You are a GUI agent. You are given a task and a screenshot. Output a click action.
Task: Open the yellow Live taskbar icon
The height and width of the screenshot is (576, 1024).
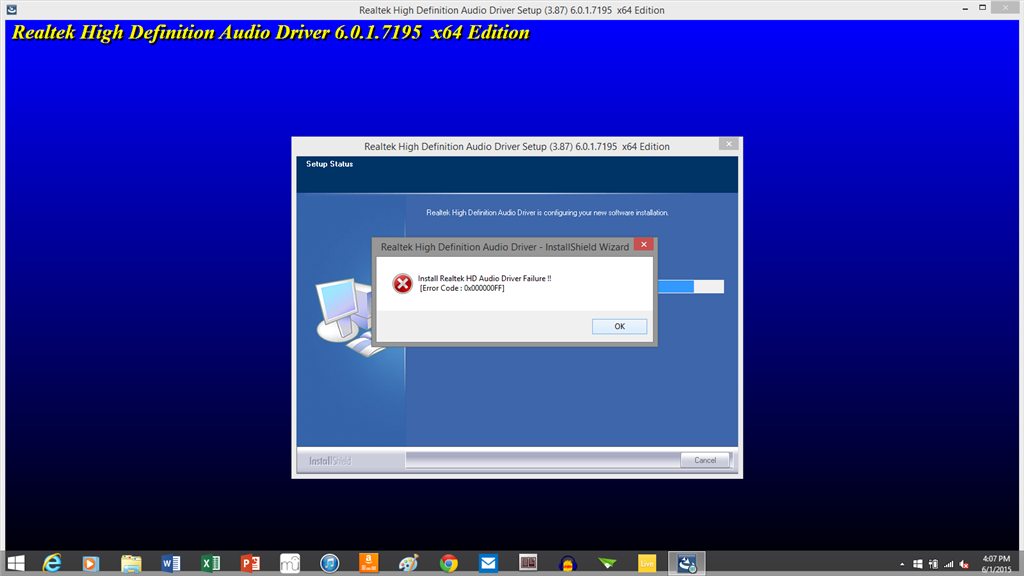pos(647,563)
